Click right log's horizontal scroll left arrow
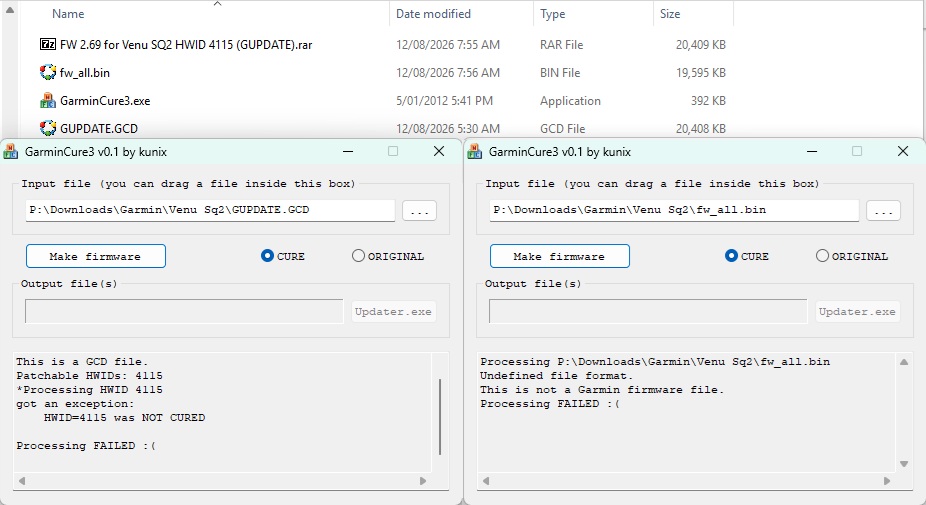The image size is (926, 505). pos(486,481)
